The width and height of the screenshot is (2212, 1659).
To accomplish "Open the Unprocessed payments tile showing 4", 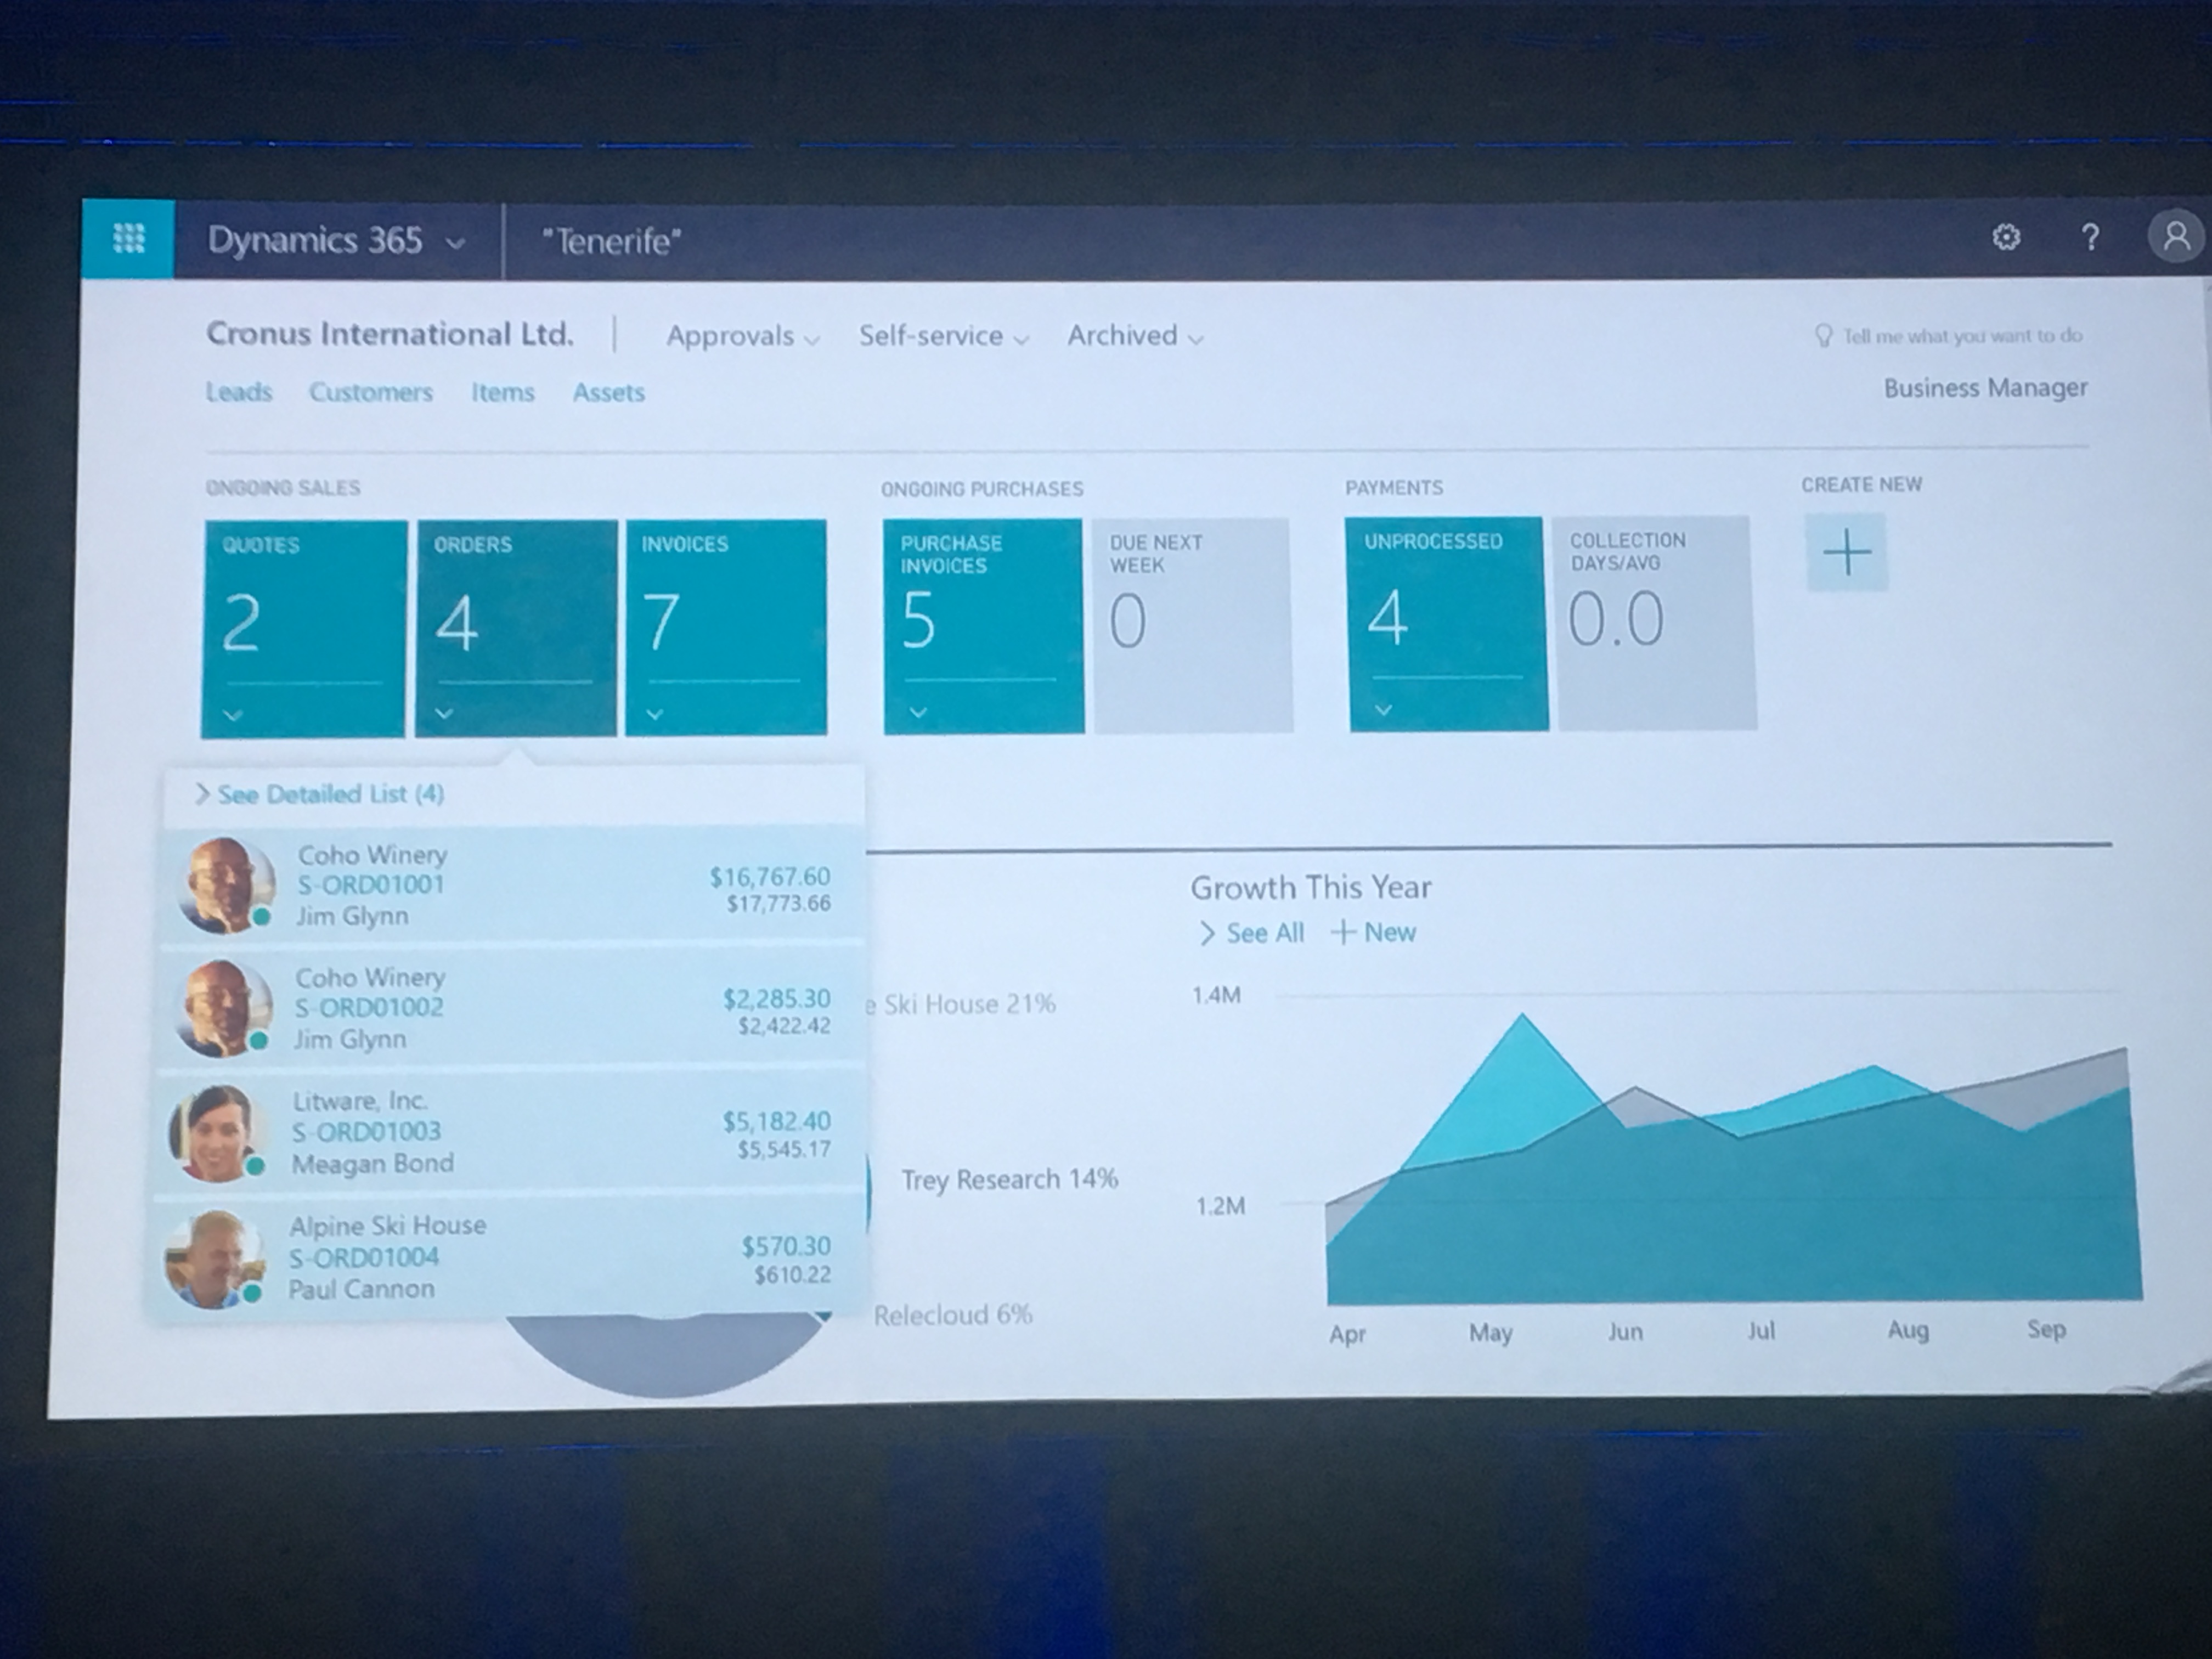I will point(1447,624).
